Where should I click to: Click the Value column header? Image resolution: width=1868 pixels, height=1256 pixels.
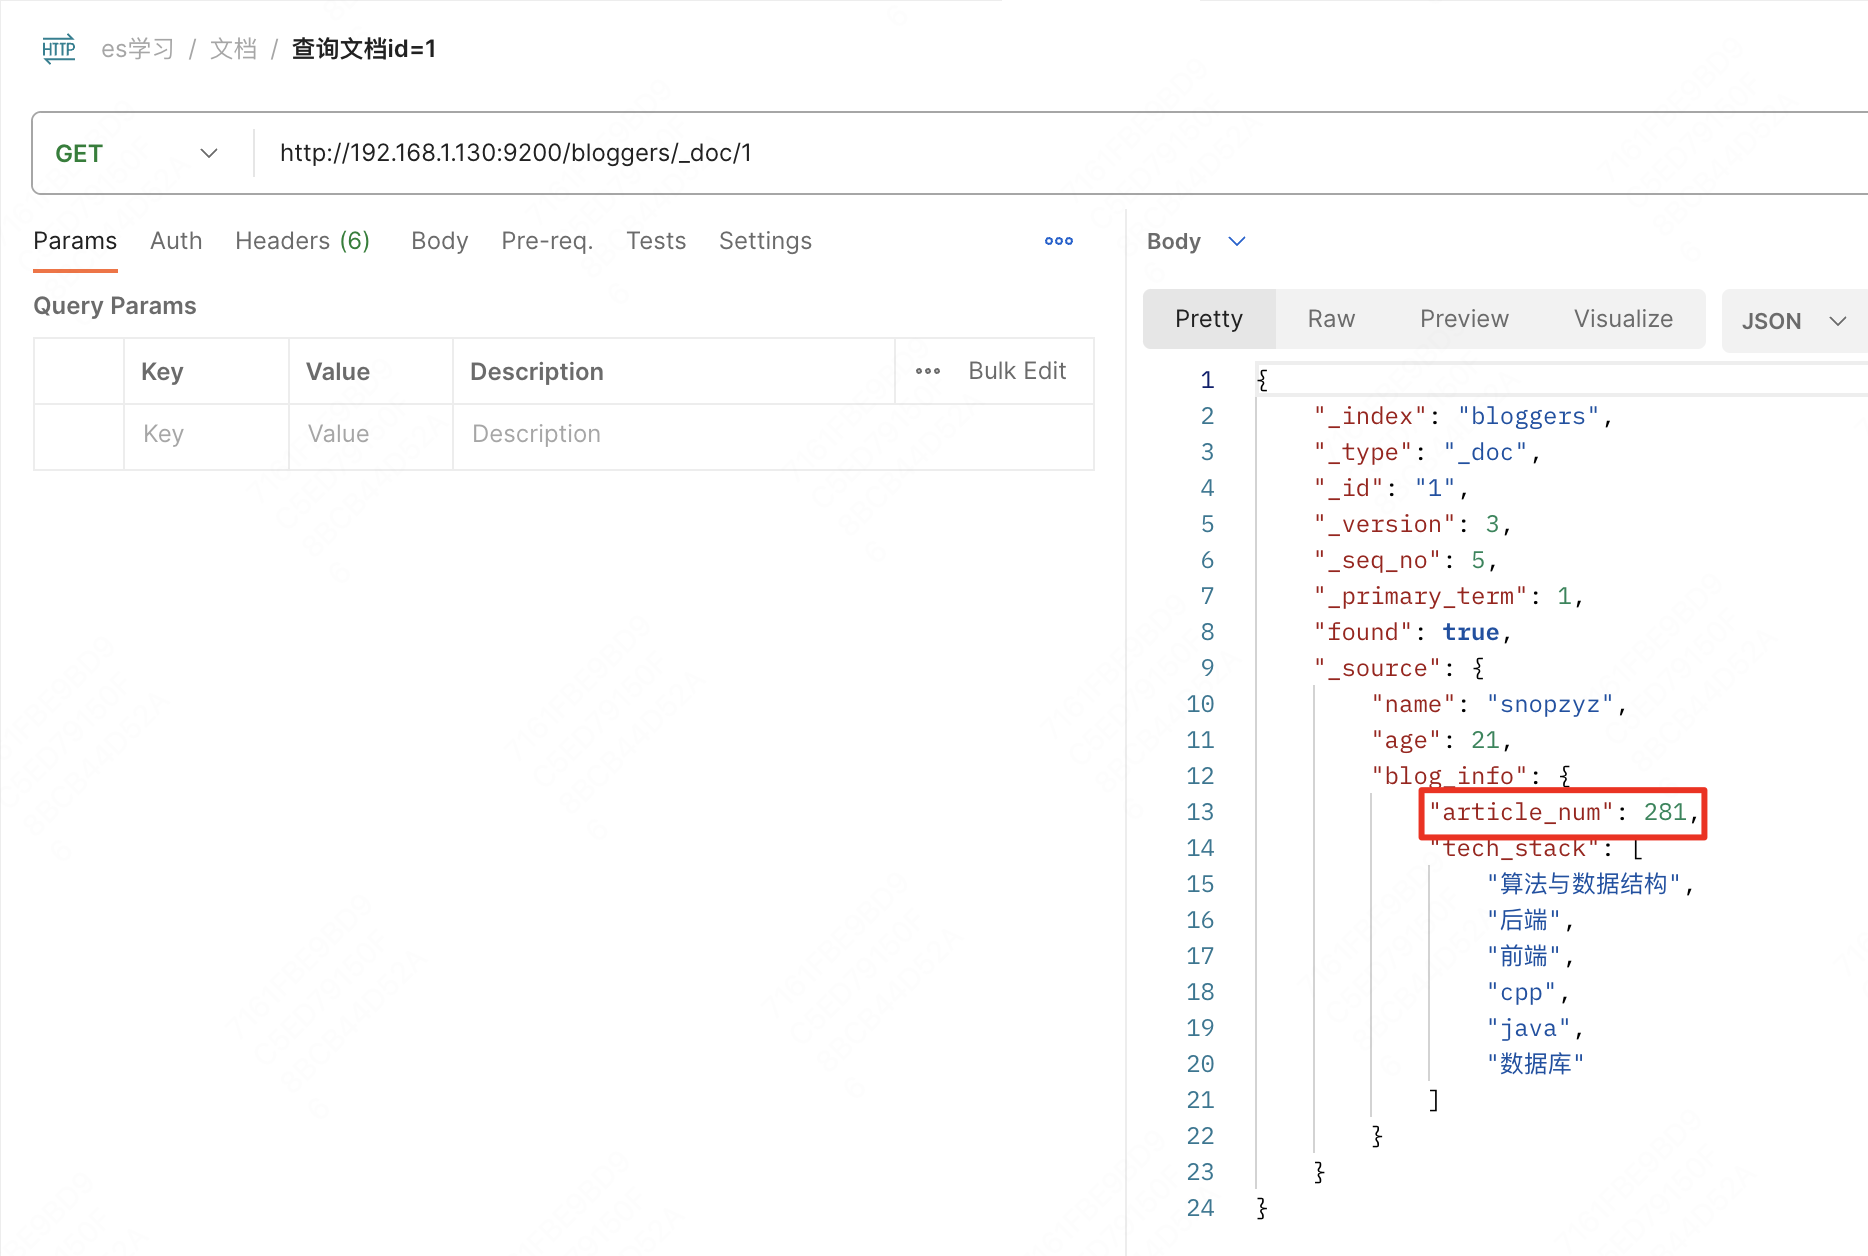pyautogui.click(x=338, y=372)
